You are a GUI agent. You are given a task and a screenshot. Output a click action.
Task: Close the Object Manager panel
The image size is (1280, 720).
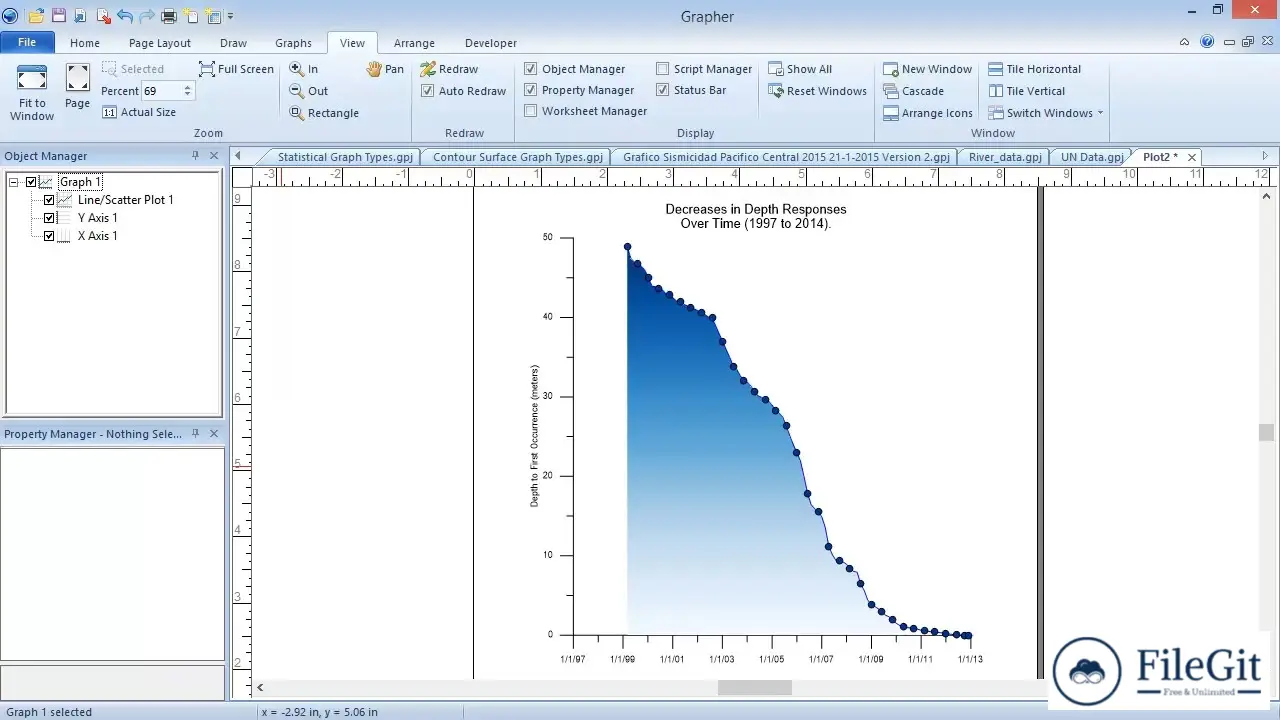214,156
